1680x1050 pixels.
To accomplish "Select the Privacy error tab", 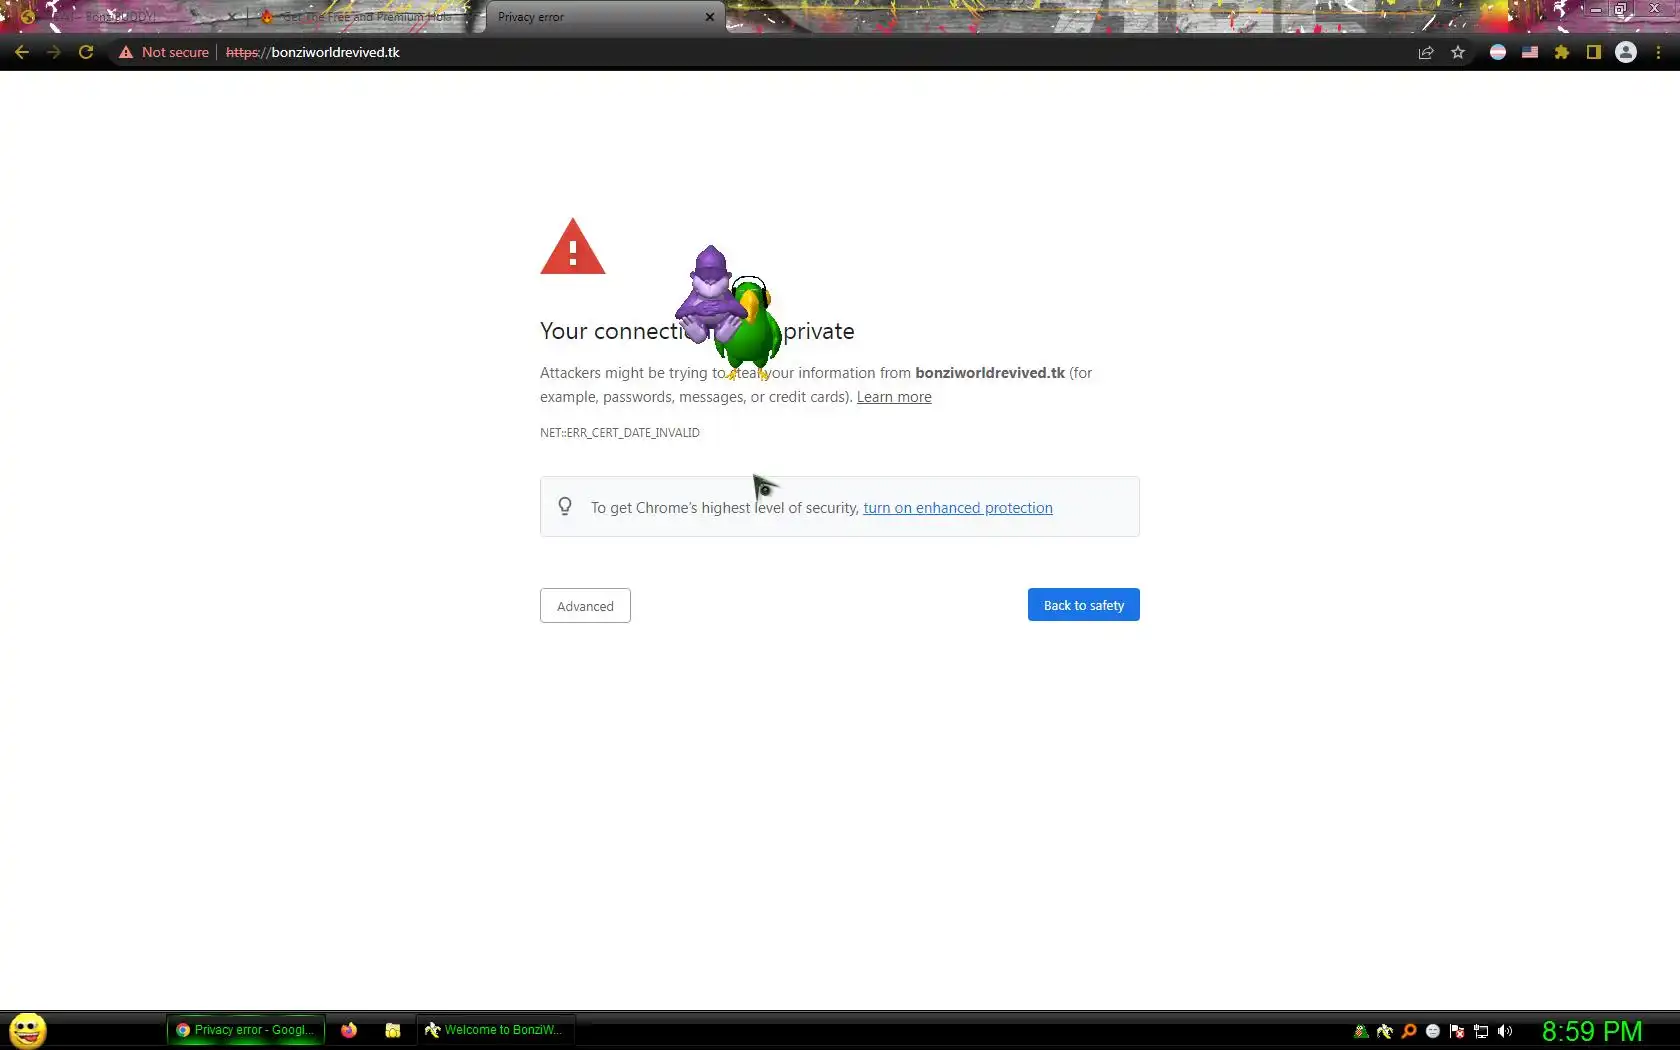I will click(x=605, y=17).
